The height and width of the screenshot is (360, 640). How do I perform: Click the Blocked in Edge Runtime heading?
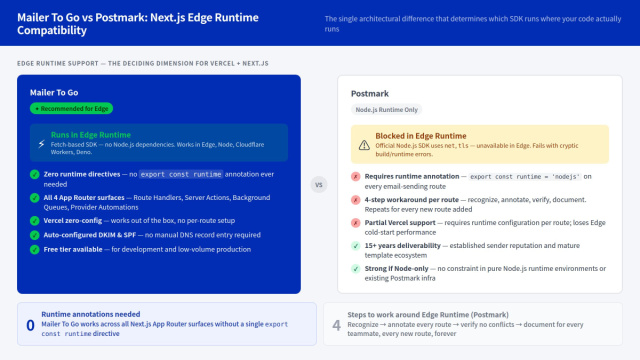click(x=421, y=136)
